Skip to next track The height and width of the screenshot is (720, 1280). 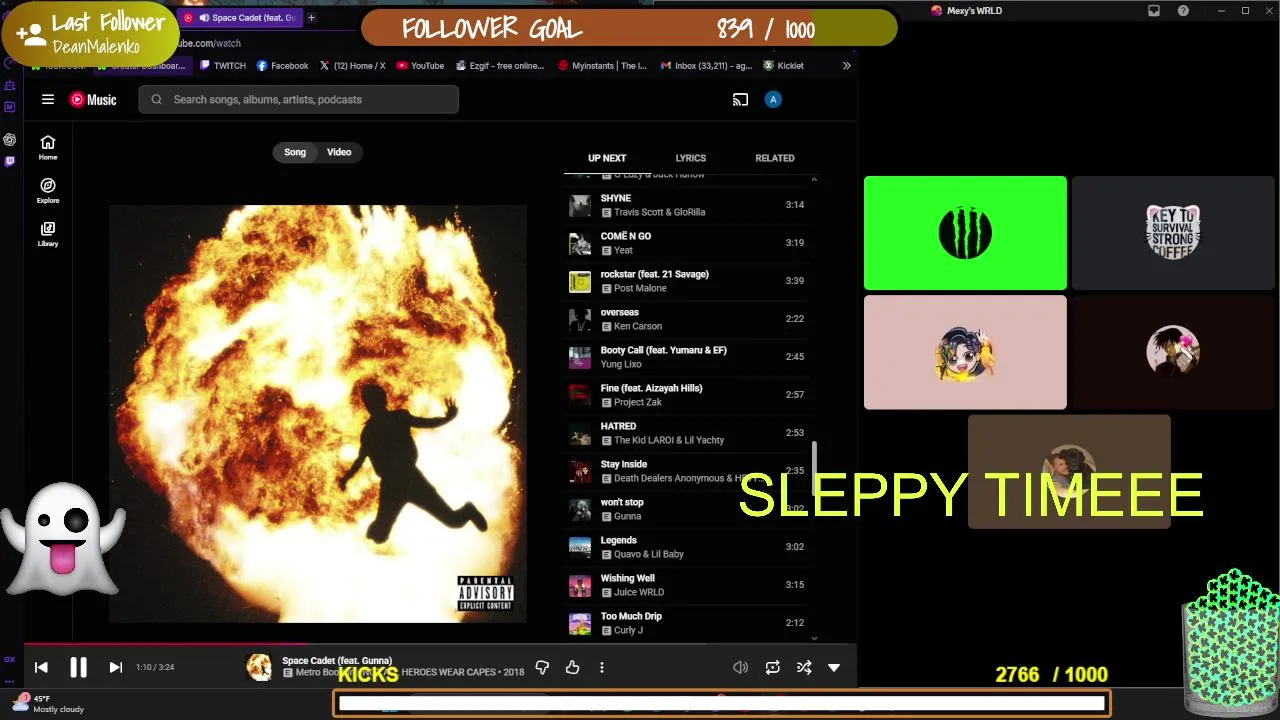coord(115,667)
